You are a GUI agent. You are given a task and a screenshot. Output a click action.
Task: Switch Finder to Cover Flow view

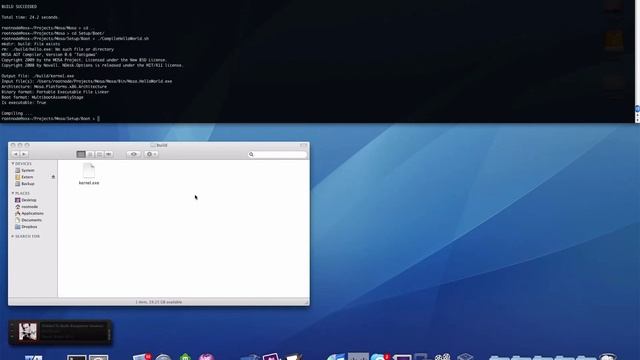coord(109,154)
